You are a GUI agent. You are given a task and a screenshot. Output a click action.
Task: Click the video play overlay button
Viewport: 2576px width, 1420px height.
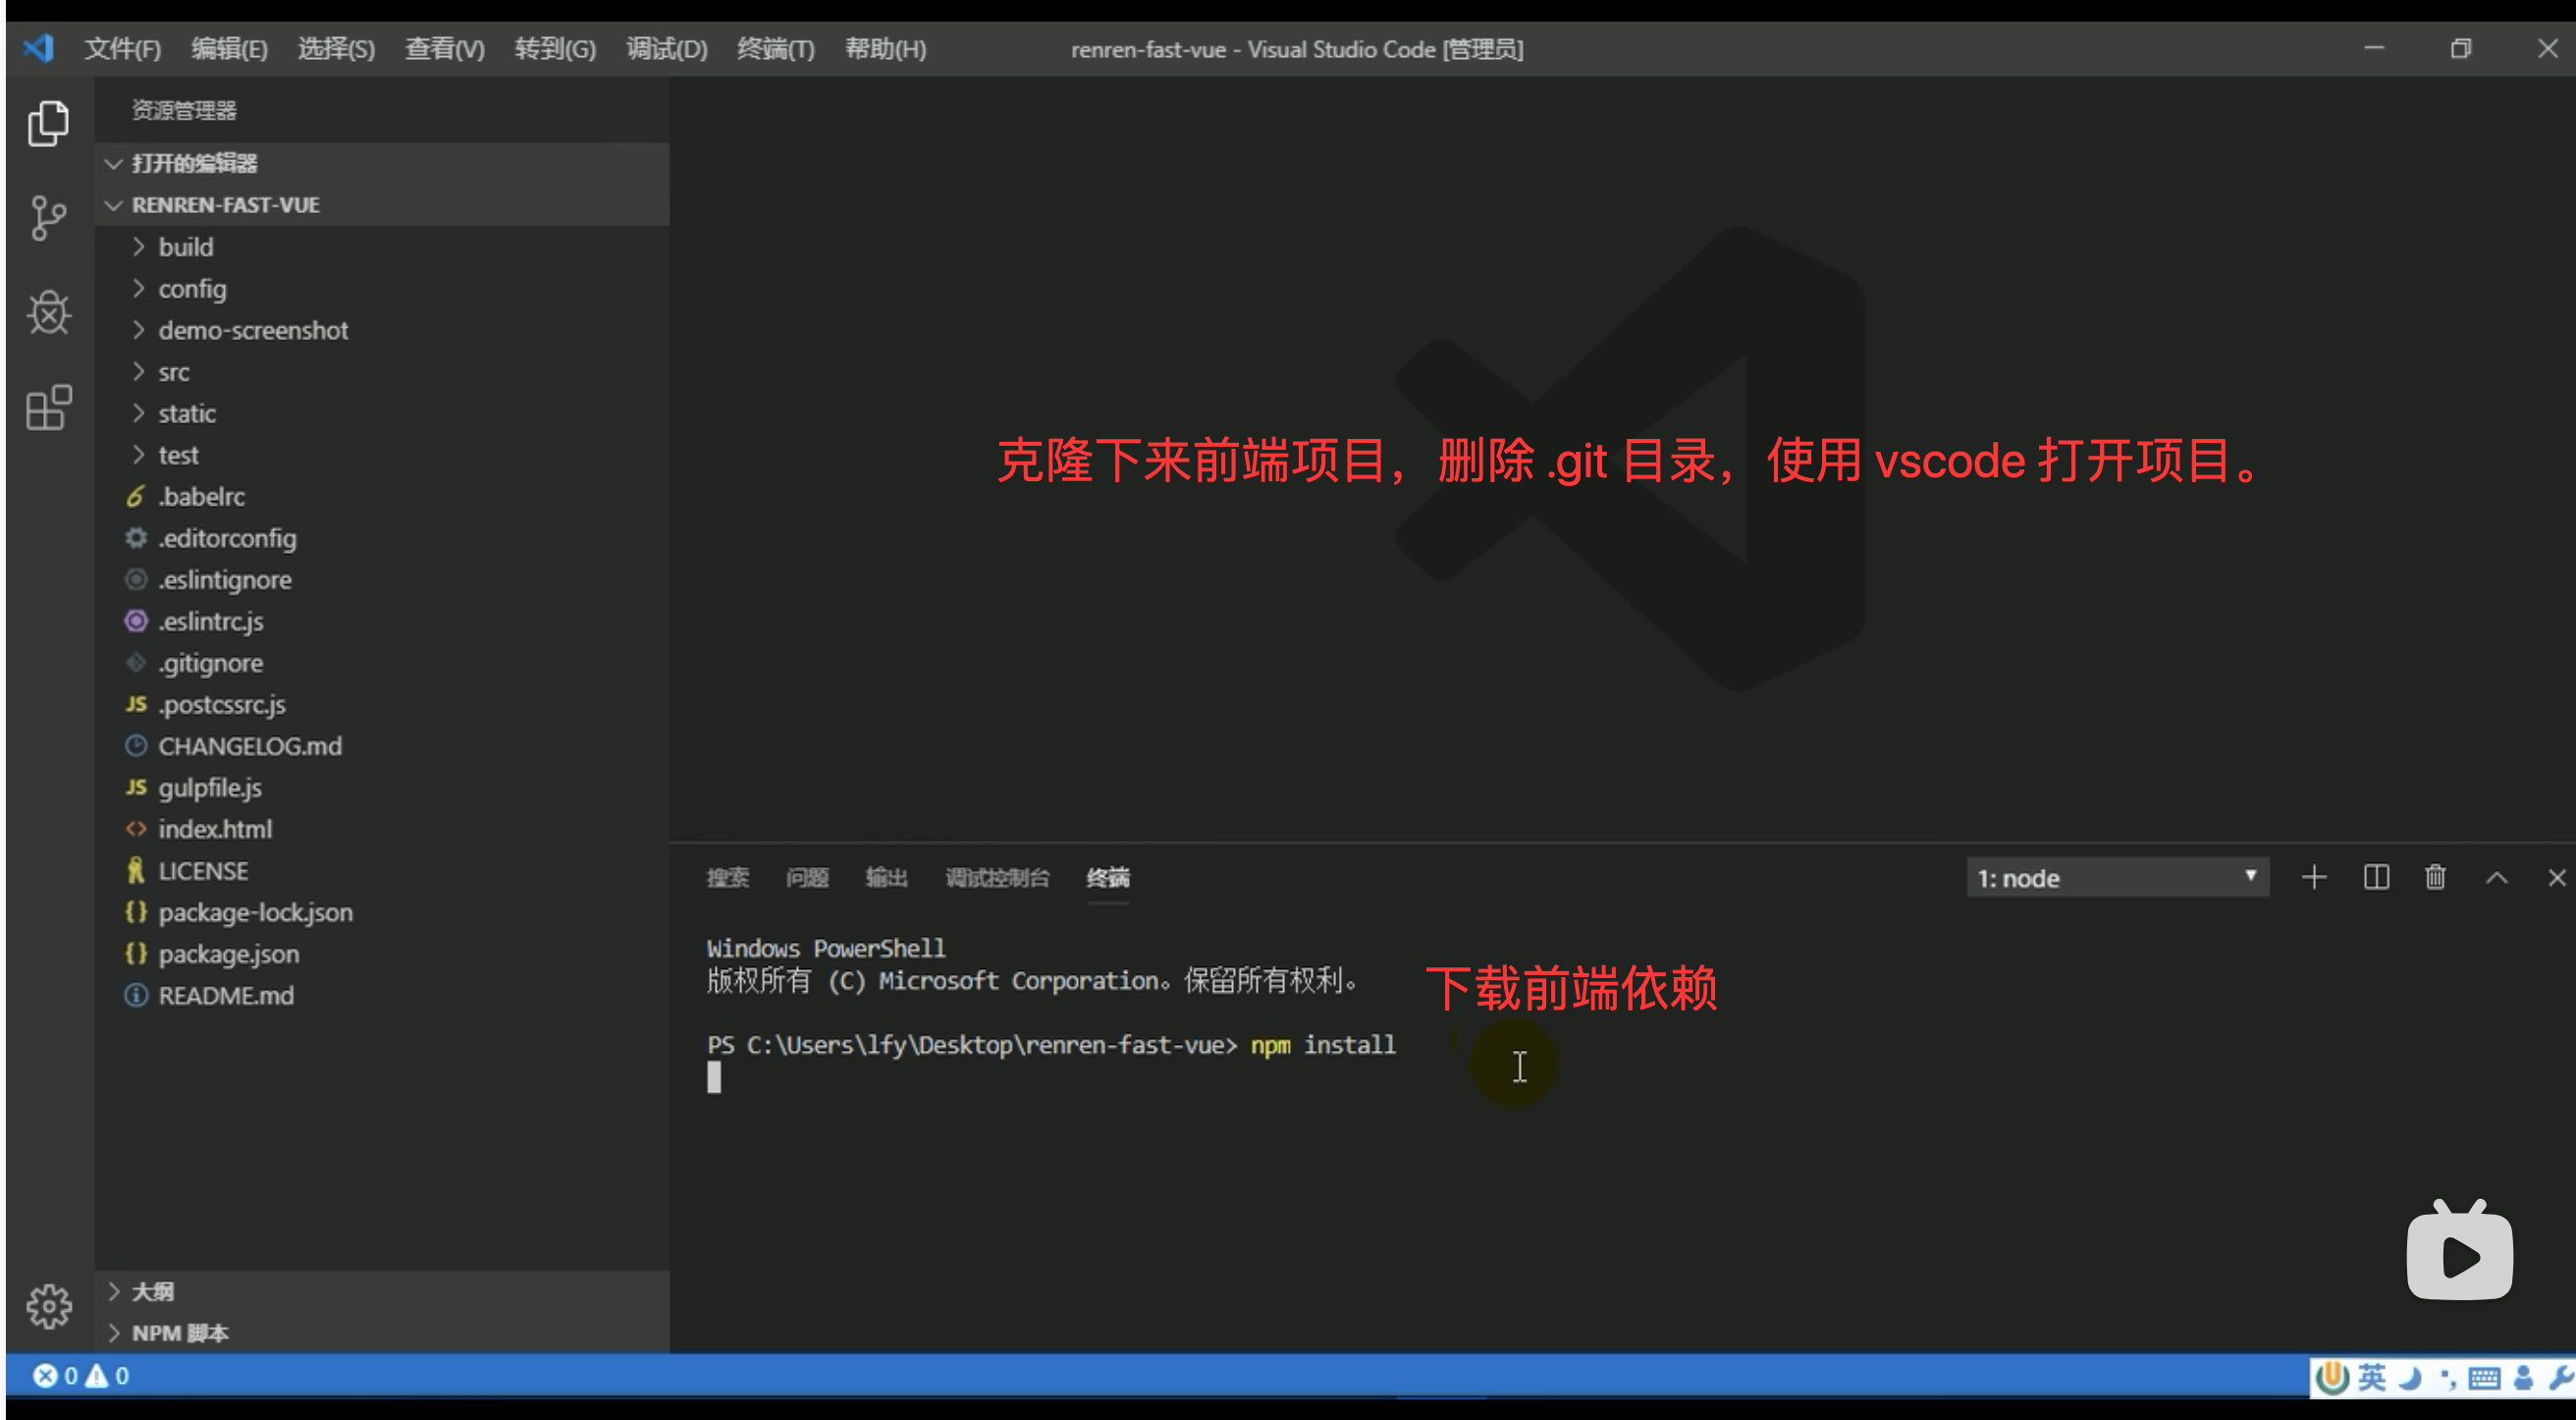[x=2459, y=1255]
